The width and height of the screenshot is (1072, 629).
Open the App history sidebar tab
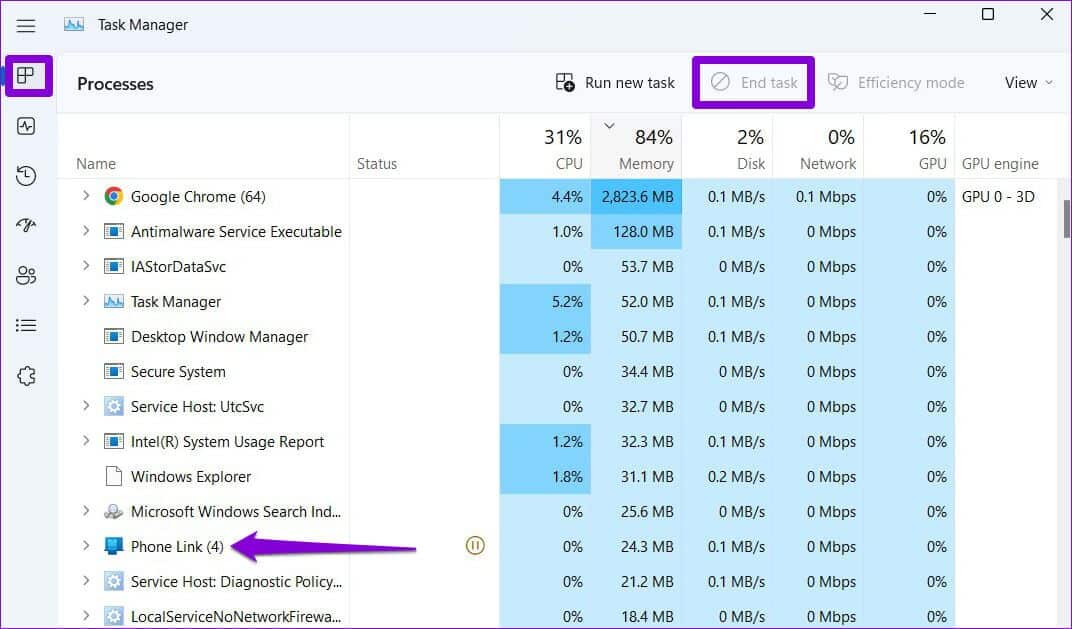tap(26, 176)
